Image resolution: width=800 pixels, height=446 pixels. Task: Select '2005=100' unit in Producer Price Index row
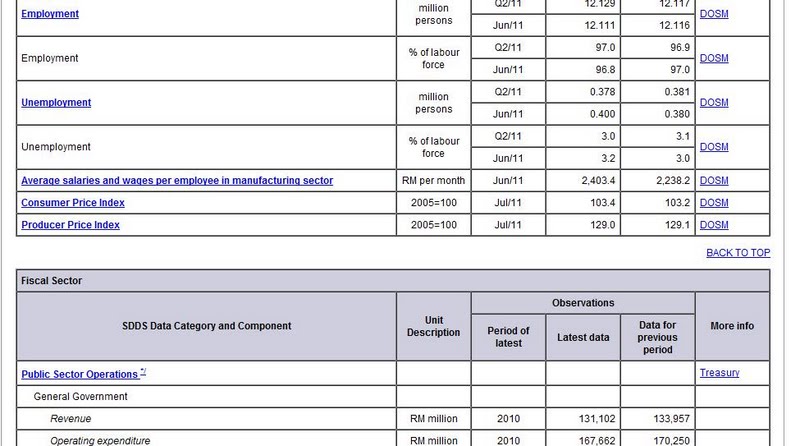(434, 225)
